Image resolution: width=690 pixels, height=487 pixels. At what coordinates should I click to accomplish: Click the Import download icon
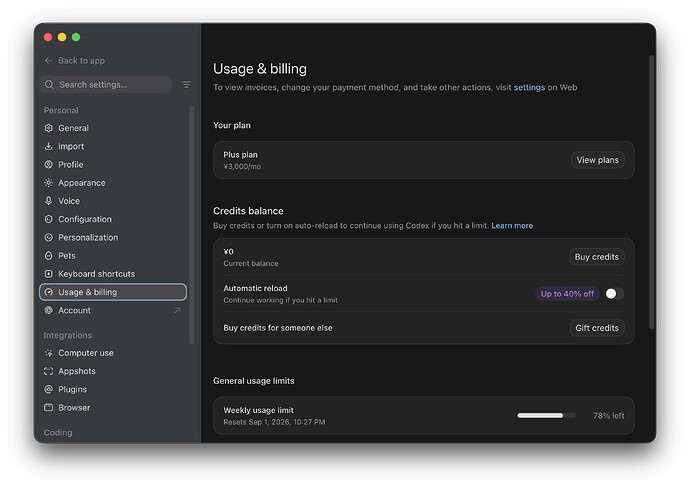[48, 146]
